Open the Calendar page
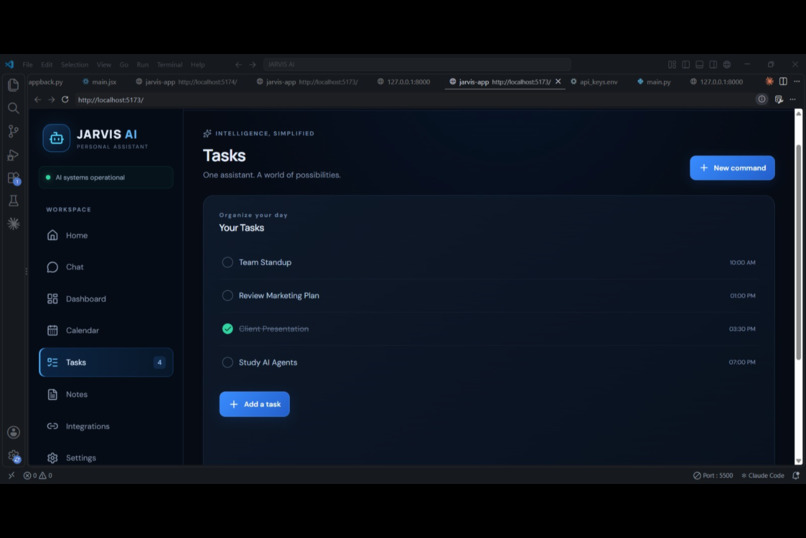 point(106,330)
